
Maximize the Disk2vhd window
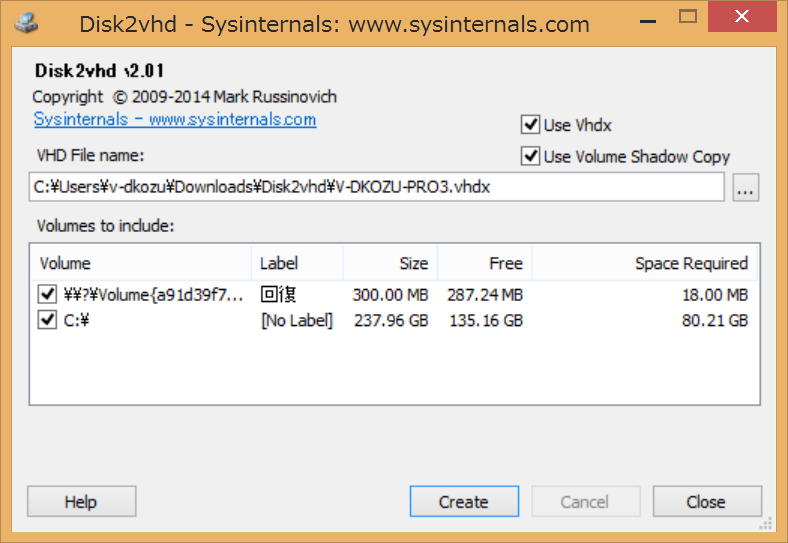point(687,16)
